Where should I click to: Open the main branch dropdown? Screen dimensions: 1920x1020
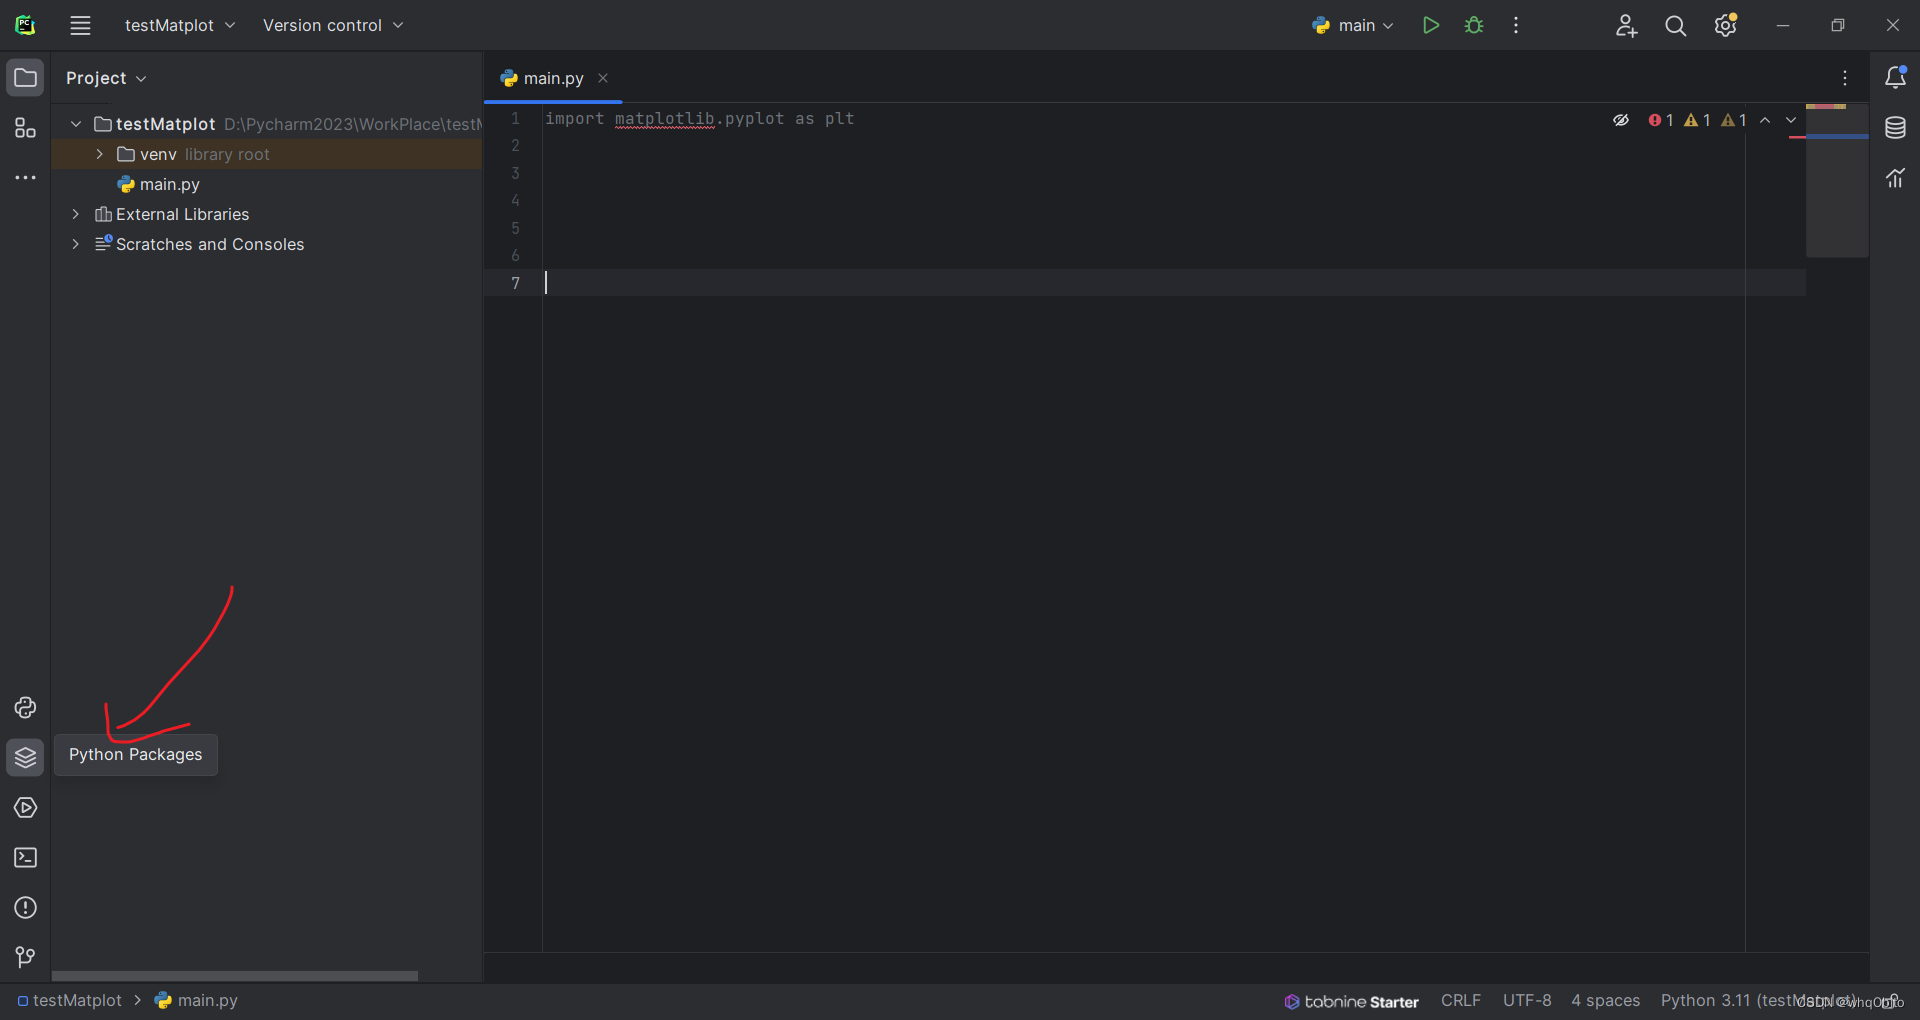[x=1353, y=25]
